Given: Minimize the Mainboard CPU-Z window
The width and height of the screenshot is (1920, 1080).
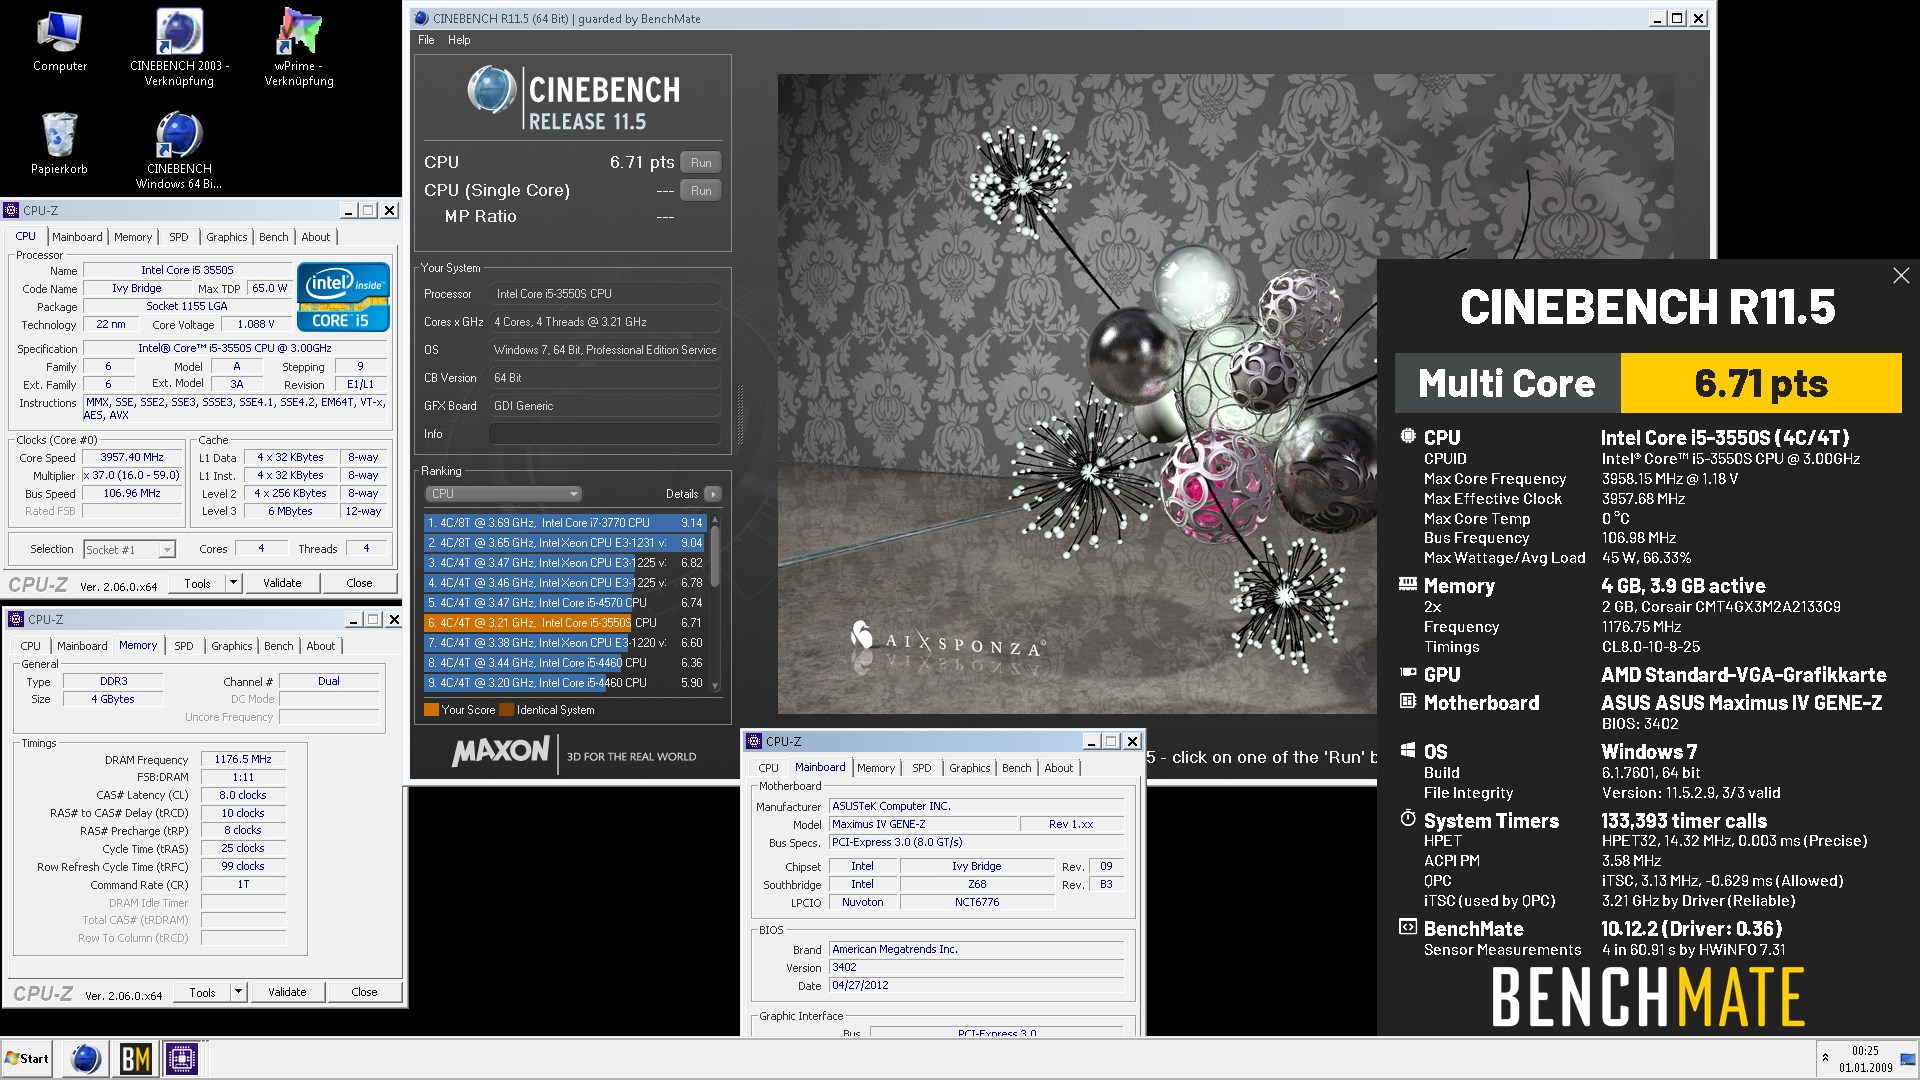Looking at the screenshot, I should 1092,741.
